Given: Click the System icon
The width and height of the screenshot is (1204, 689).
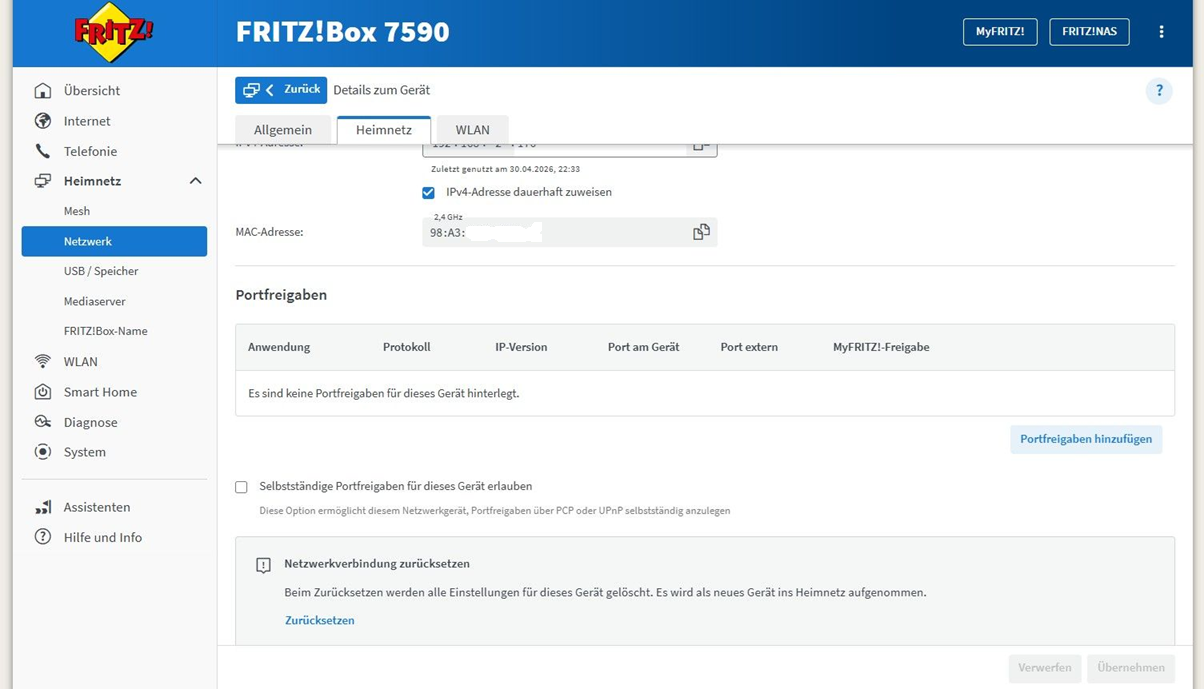Looking at the screenshot, I should coord(43,452).
